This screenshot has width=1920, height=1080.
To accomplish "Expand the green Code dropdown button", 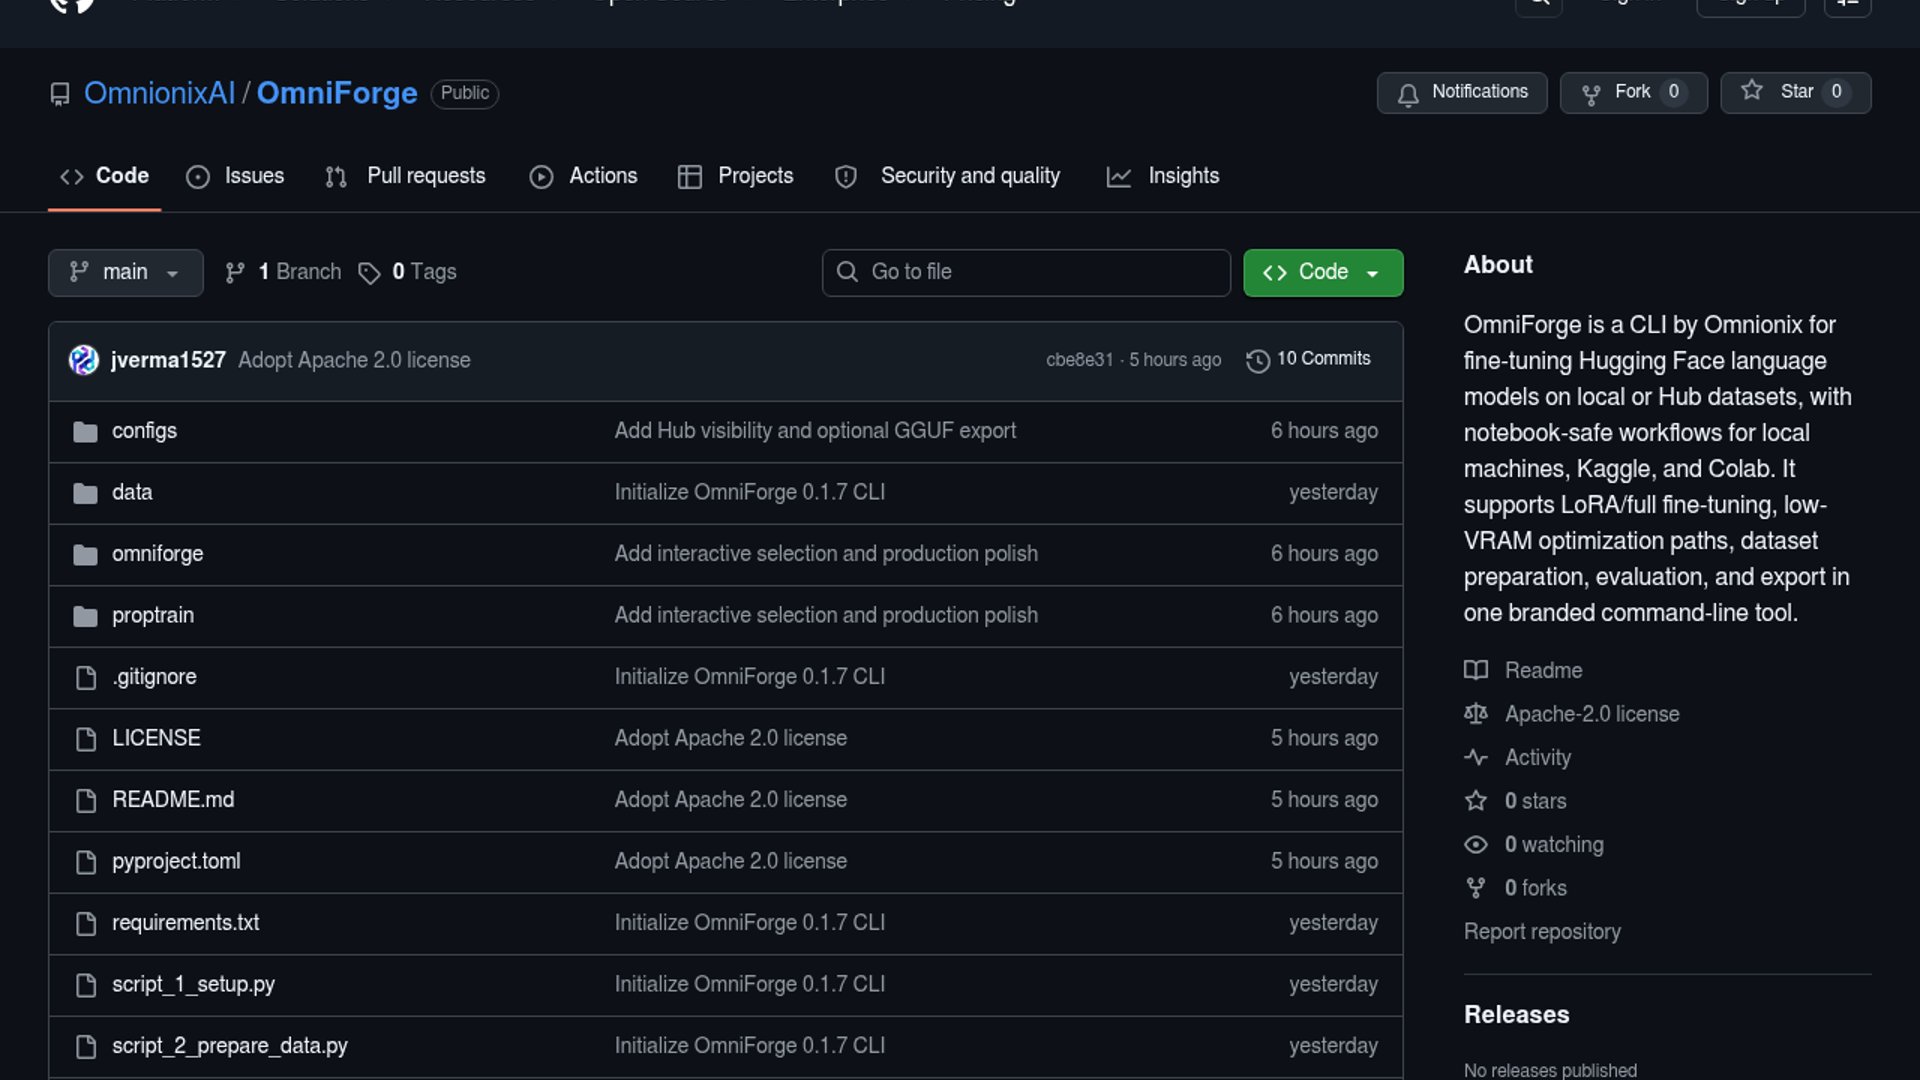I will pos(1322,272).
